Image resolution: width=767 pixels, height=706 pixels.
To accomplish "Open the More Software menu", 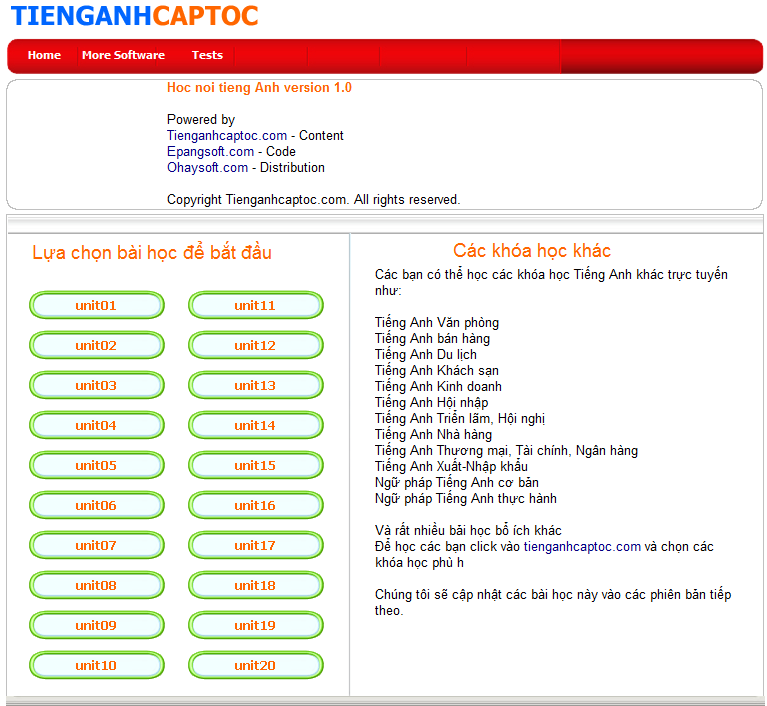I will click(x=123, y=55).
